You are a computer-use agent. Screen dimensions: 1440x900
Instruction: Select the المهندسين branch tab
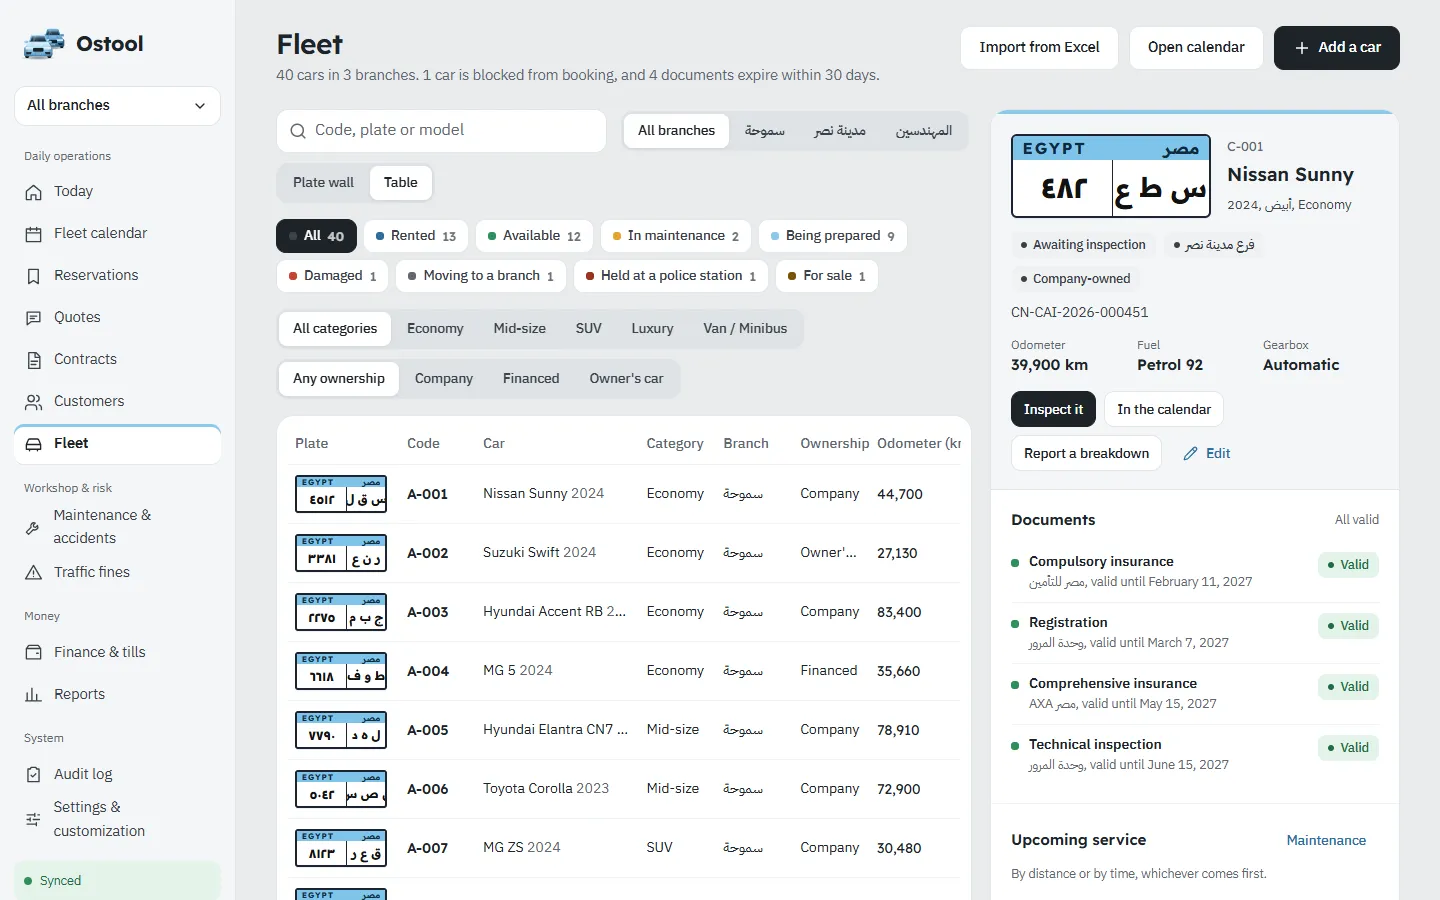click(924, 131)
